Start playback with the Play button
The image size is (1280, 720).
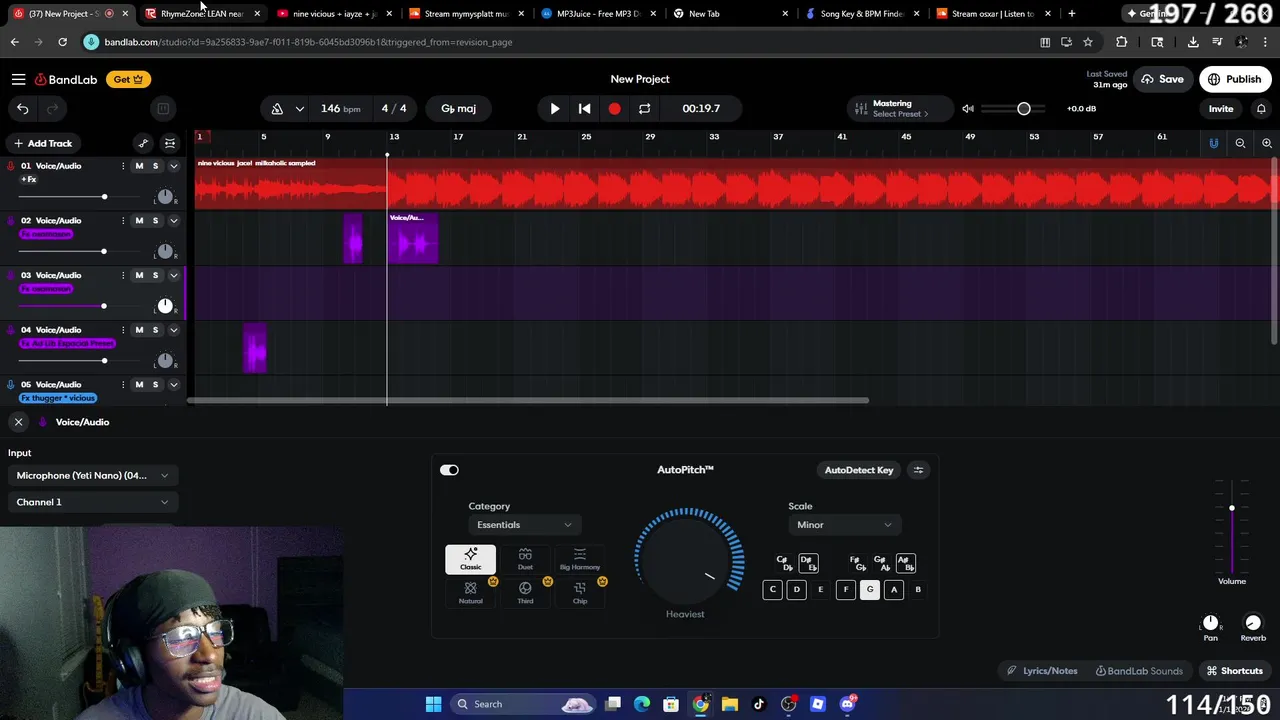(555, 108)
